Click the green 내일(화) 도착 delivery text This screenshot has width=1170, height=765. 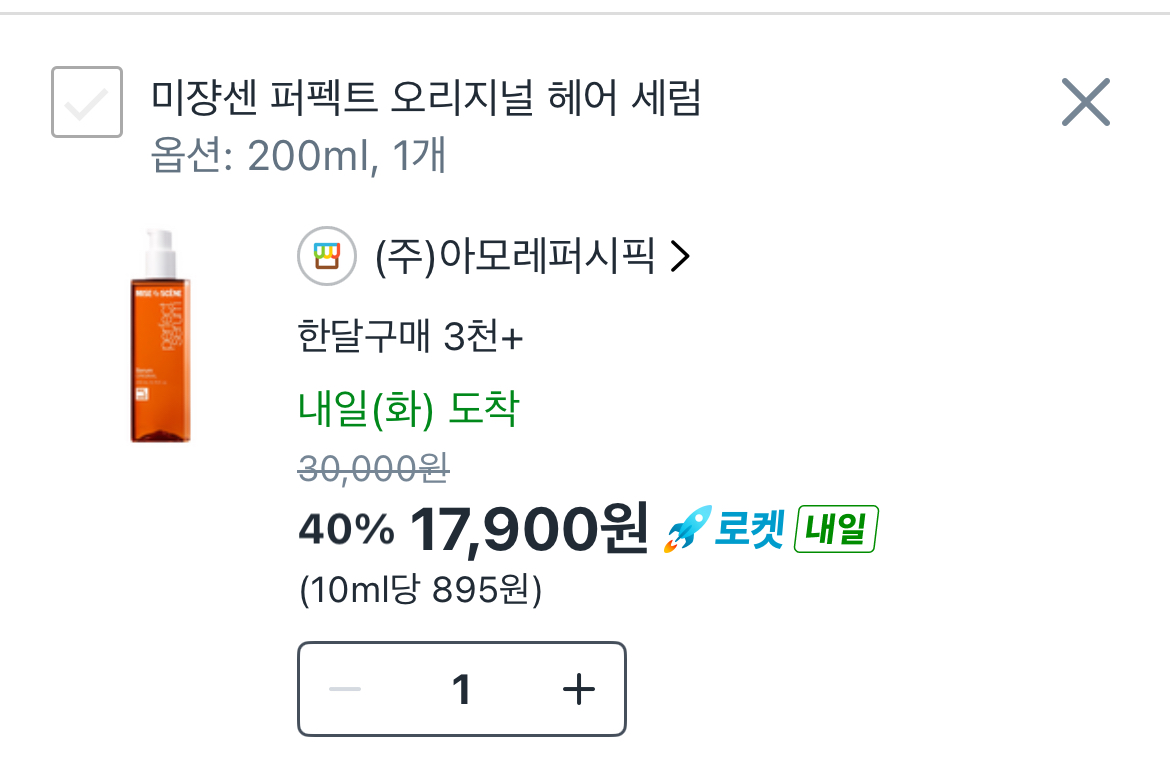click(408, 409)
